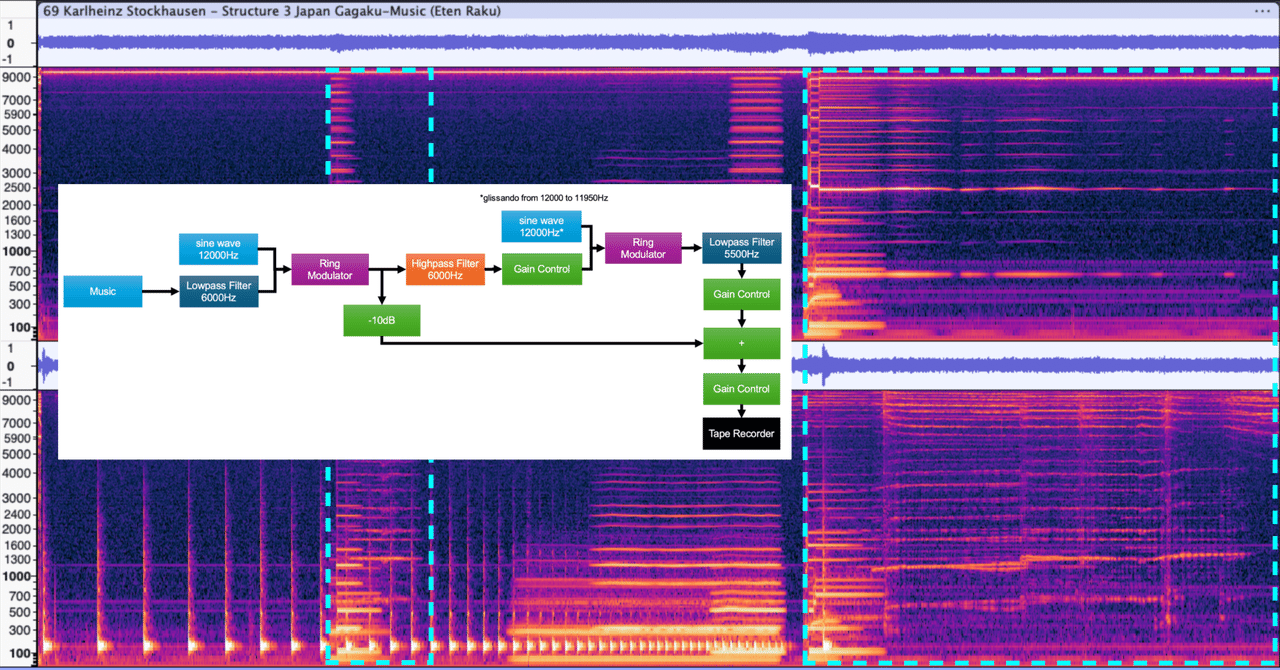This screenshot has height=670, width=1280.
Task: Click the upper channel waveform overview strip
Action: coord(658,44)
